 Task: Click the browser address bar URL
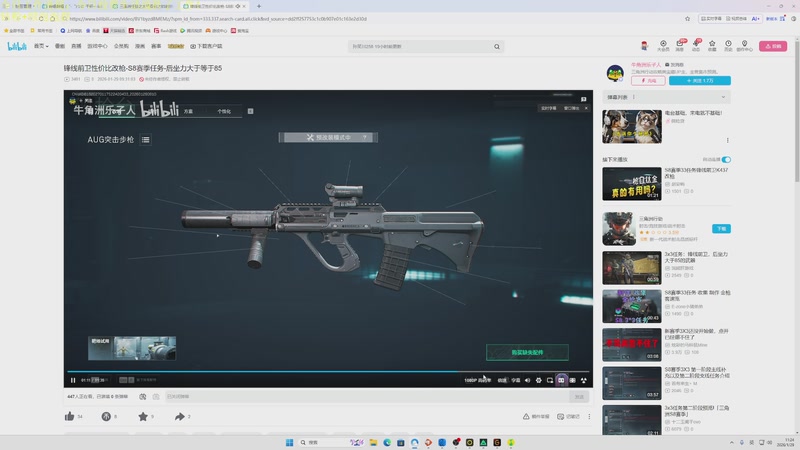click(218, 19)
